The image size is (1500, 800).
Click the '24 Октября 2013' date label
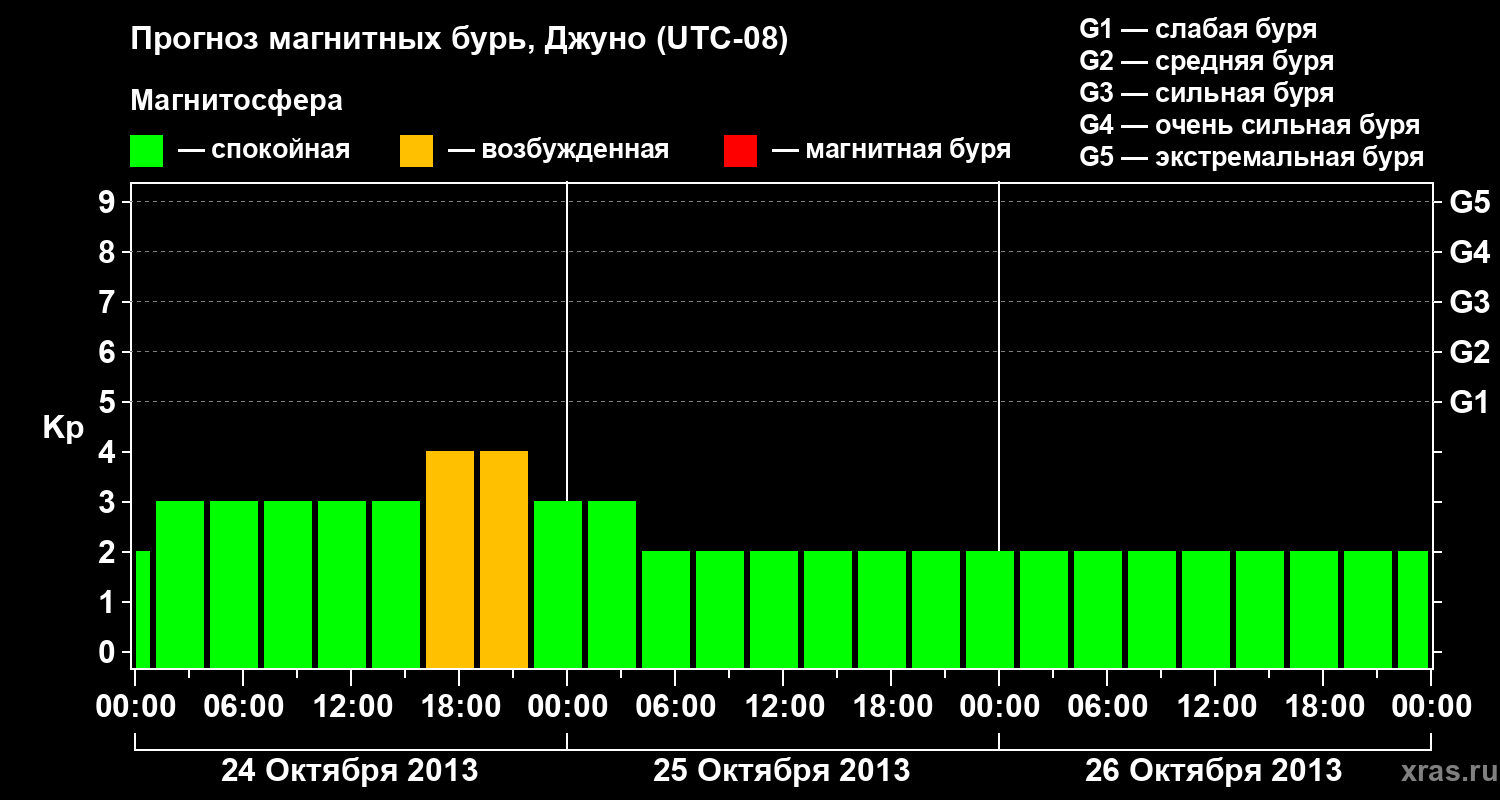pyautogui.click(x=349, y=771)
